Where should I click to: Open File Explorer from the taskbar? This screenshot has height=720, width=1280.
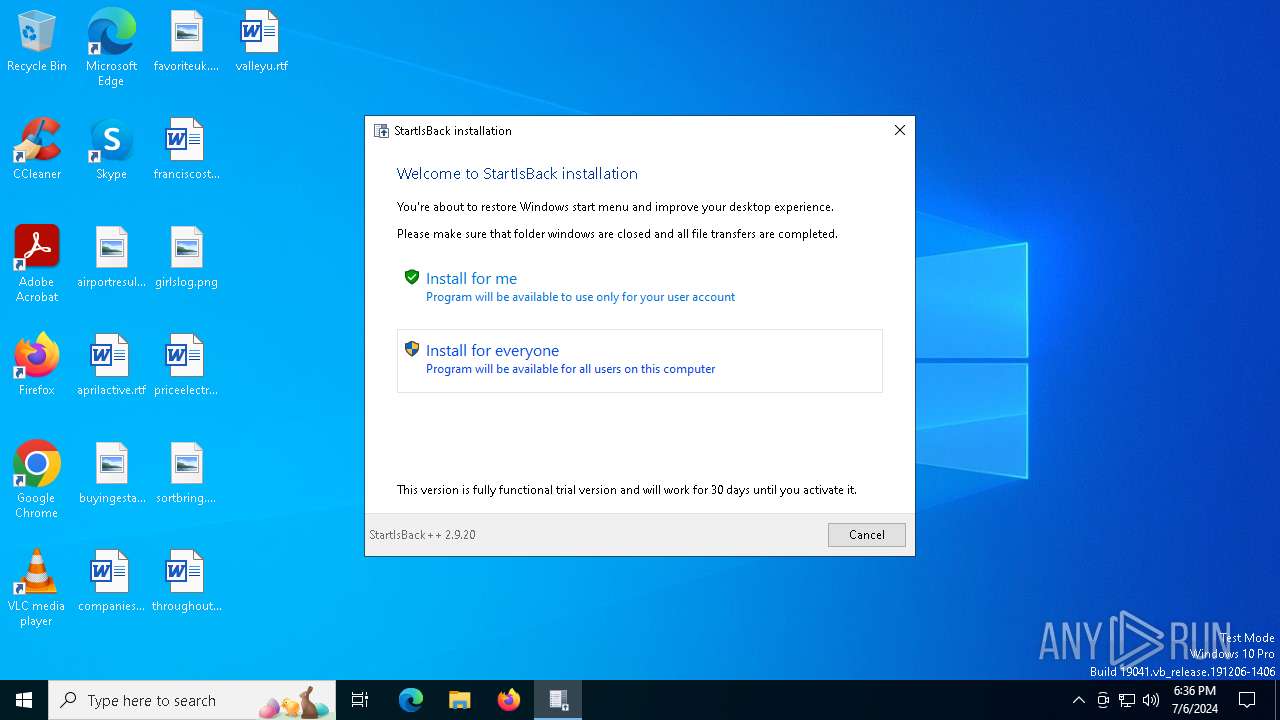460,700
